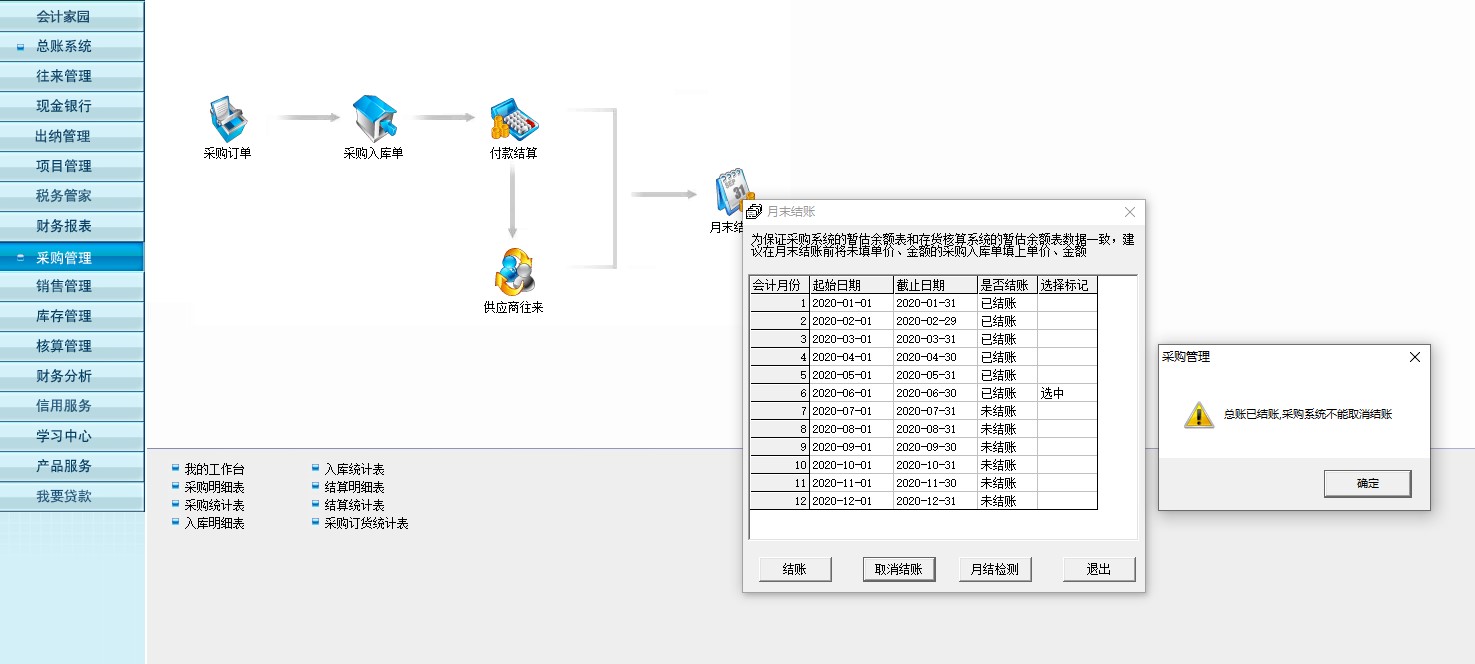
Task: Click the 会计月份 column header
Action: pyautogui.click(x=780, y=285)
